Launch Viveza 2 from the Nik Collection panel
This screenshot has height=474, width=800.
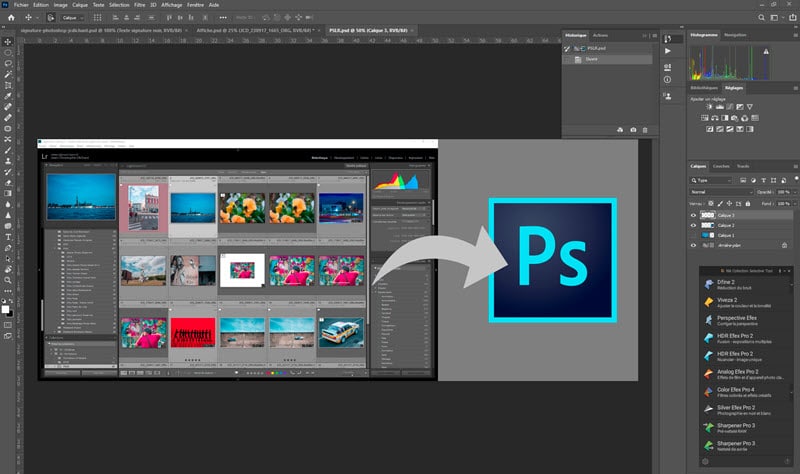coord(746,303)
